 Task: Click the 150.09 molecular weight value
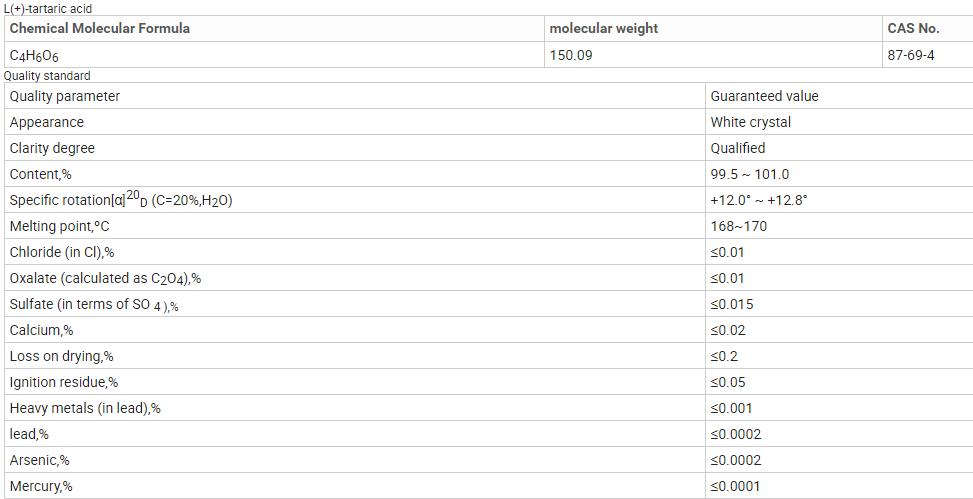571,55
